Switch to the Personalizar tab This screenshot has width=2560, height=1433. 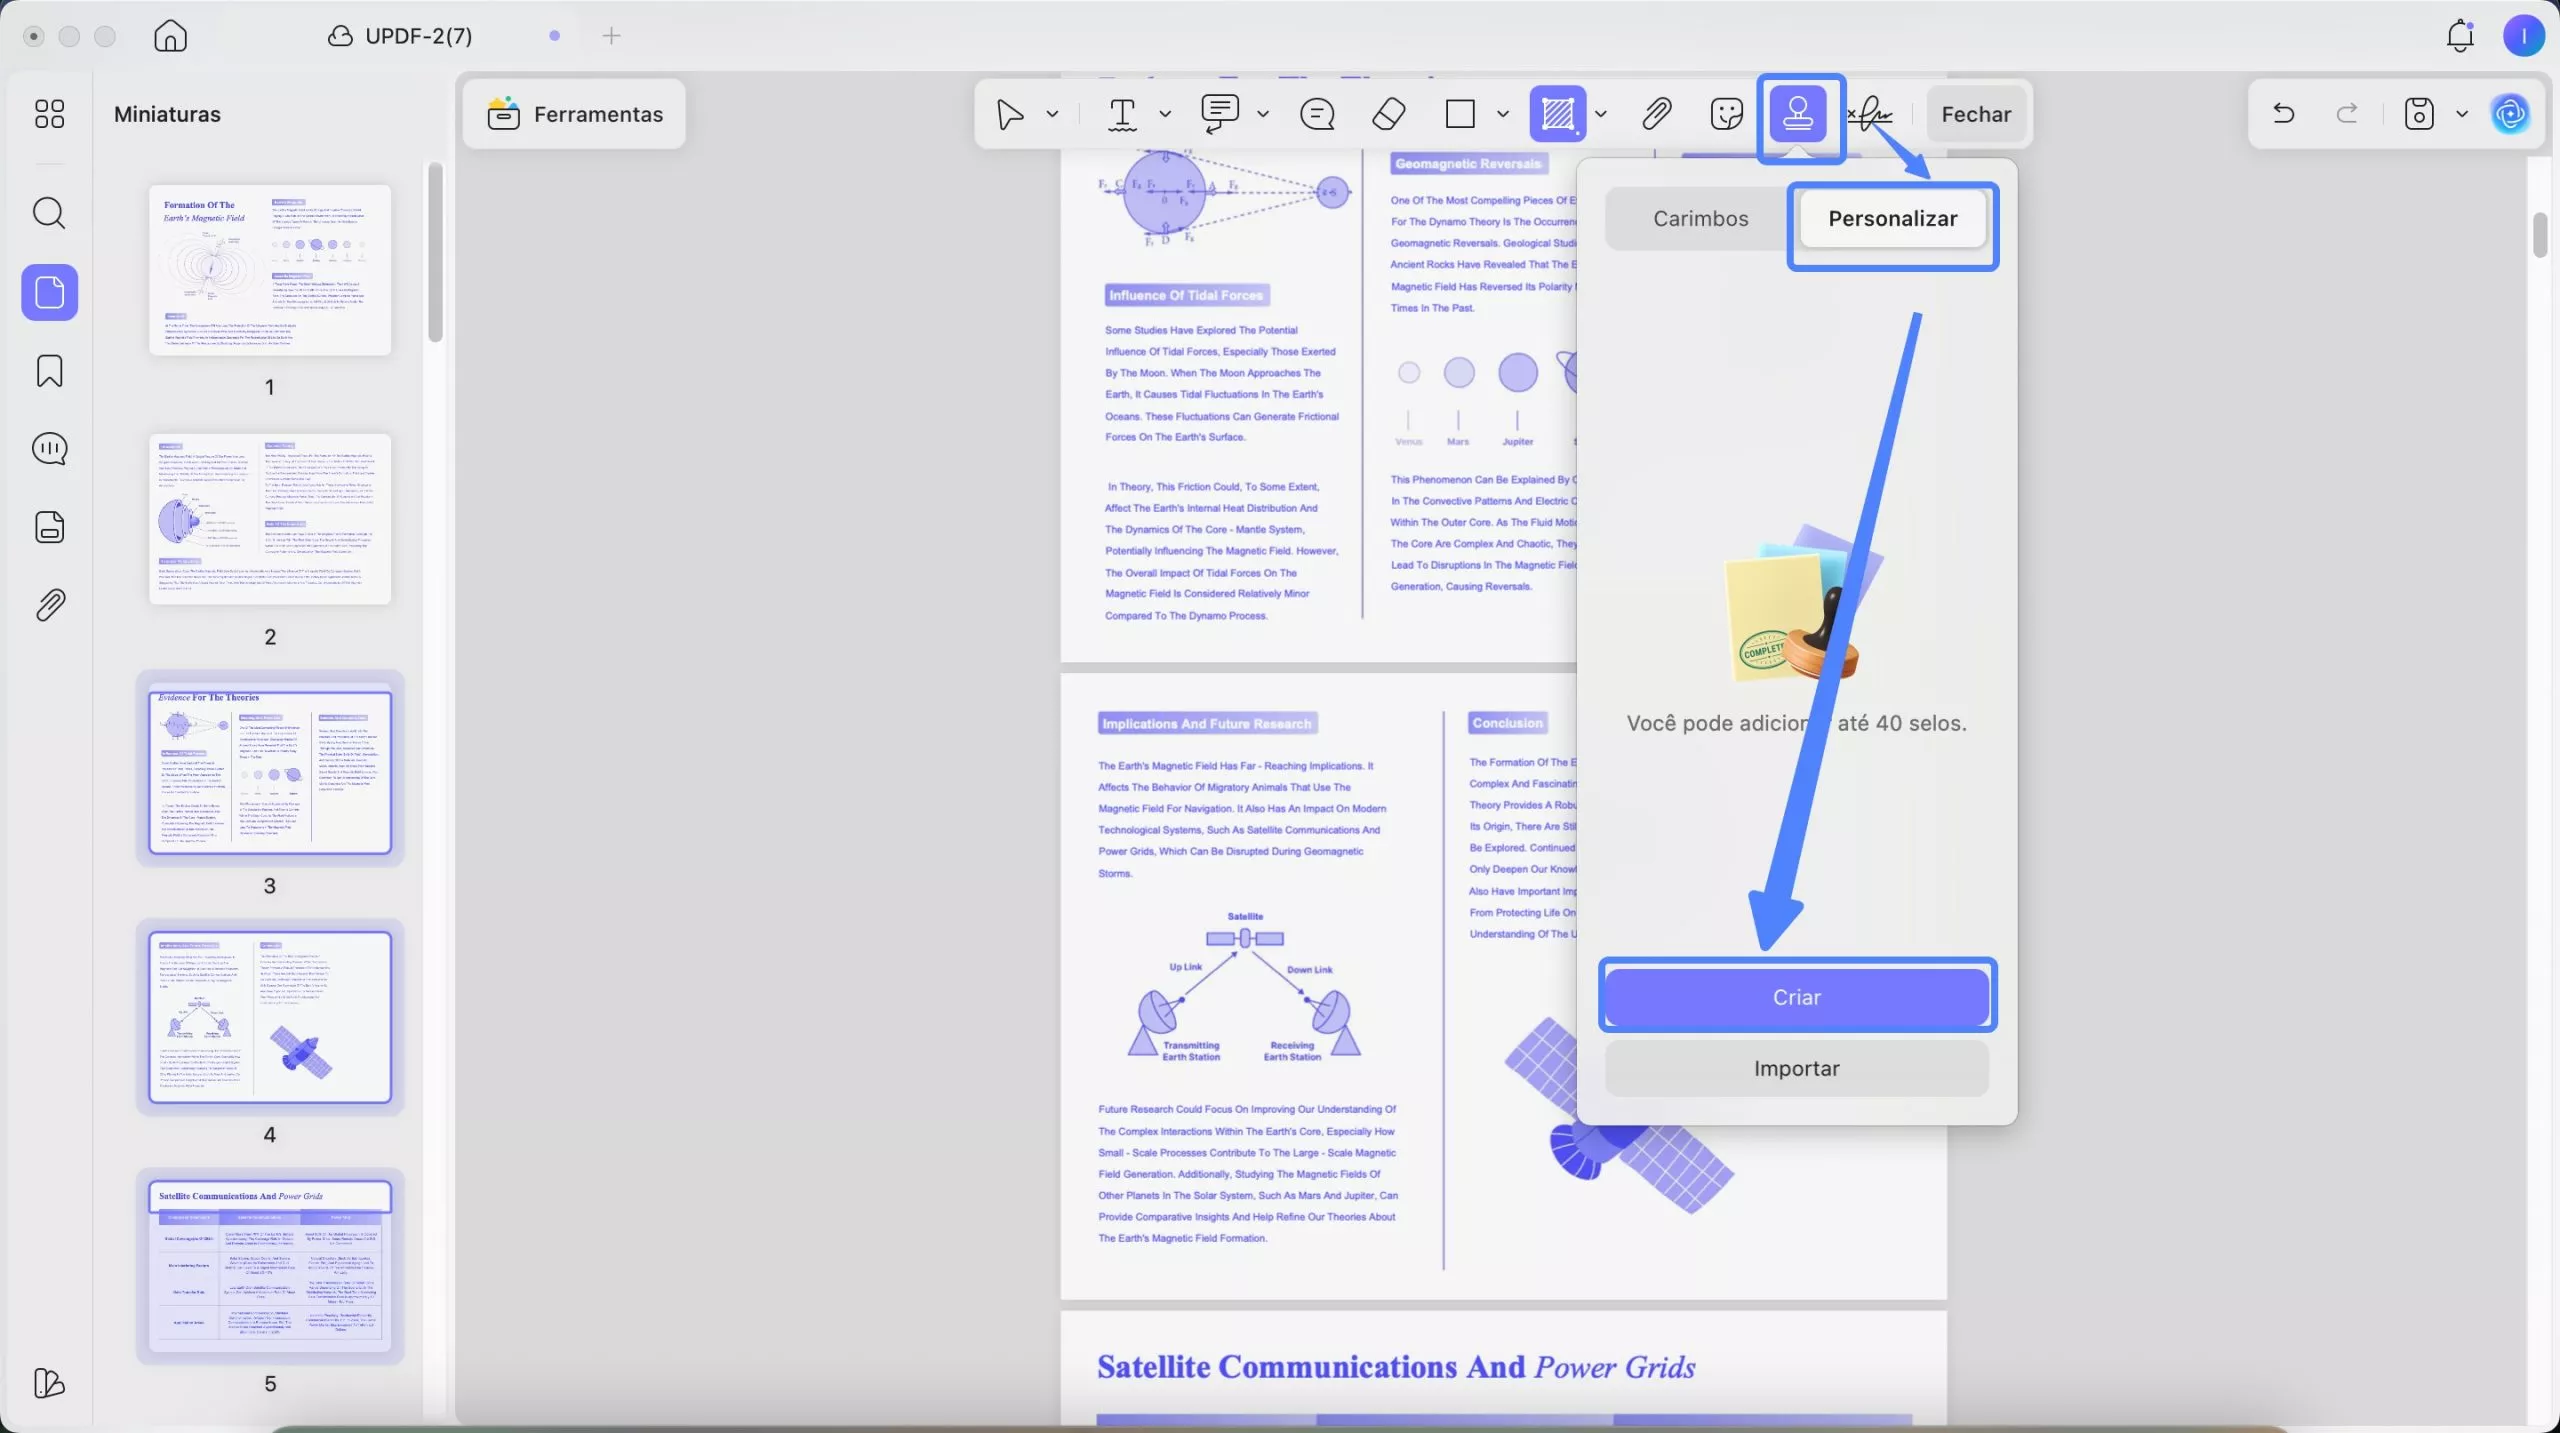(1892, 219)
